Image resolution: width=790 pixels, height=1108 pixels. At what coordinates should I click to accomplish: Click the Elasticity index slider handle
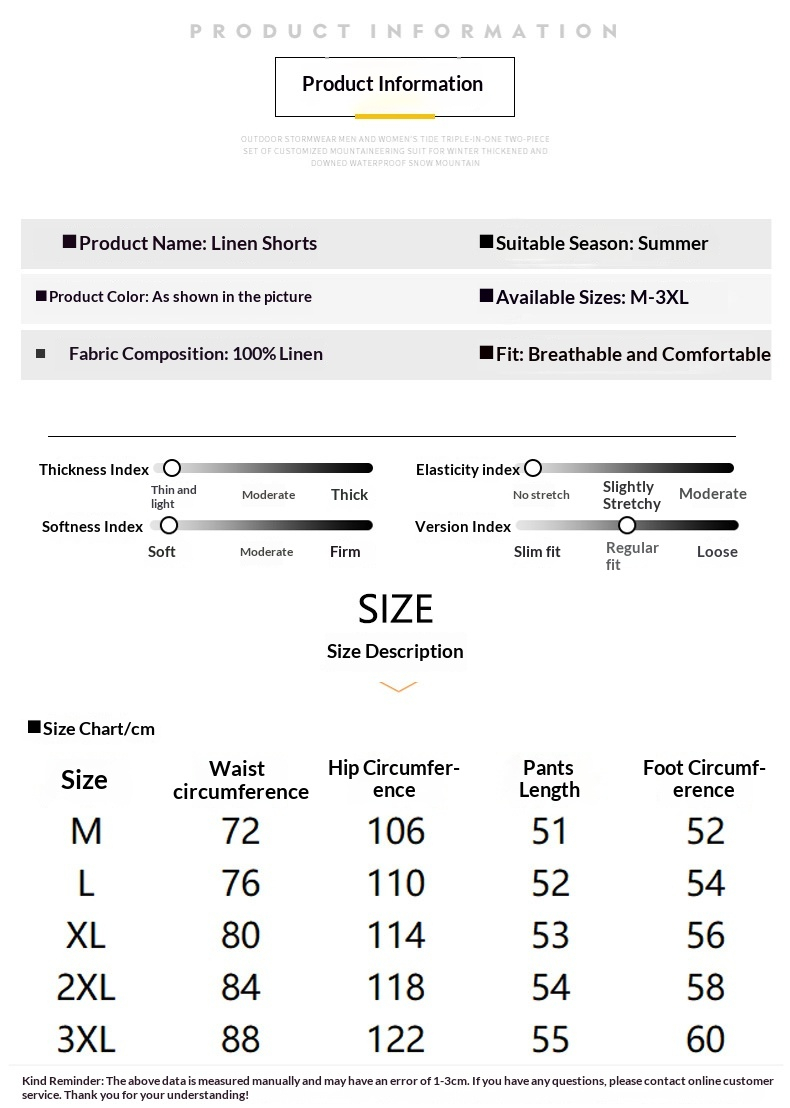pos(532,468)
